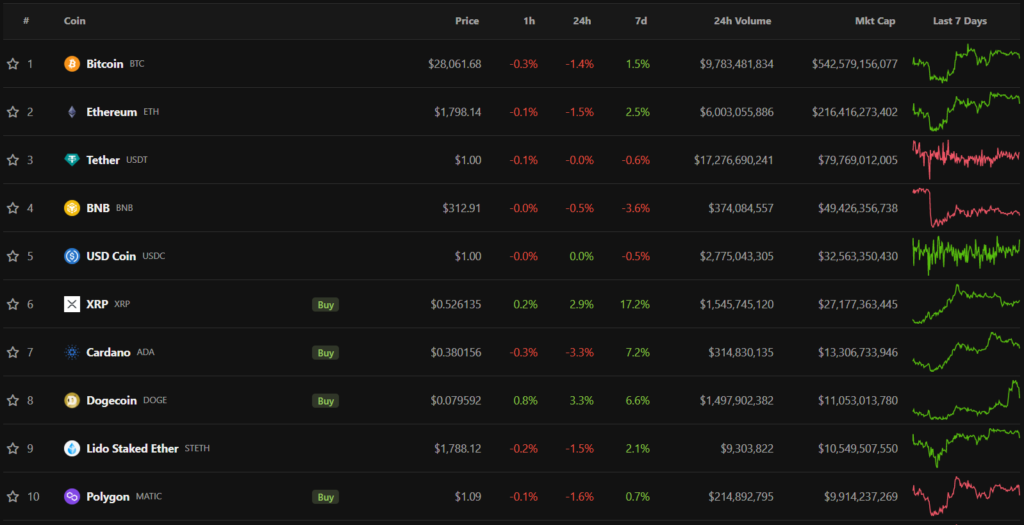Sort by the 1h change column
Image resolution: width=1024 pixels, height=525 pixels.
pyautogui.click(x=529, y=21)
